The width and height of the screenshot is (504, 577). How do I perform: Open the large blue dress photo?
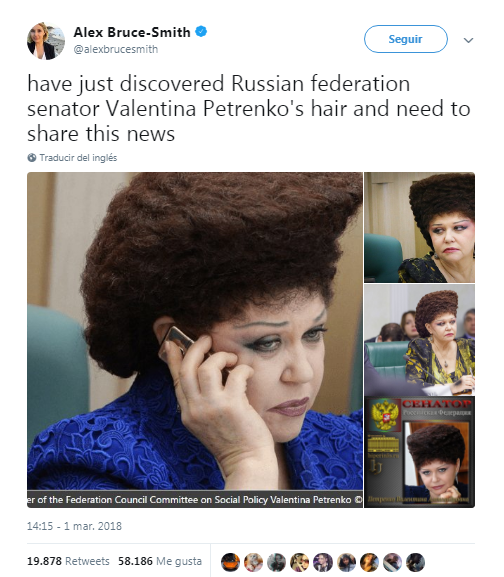click(x=195, y=340)
